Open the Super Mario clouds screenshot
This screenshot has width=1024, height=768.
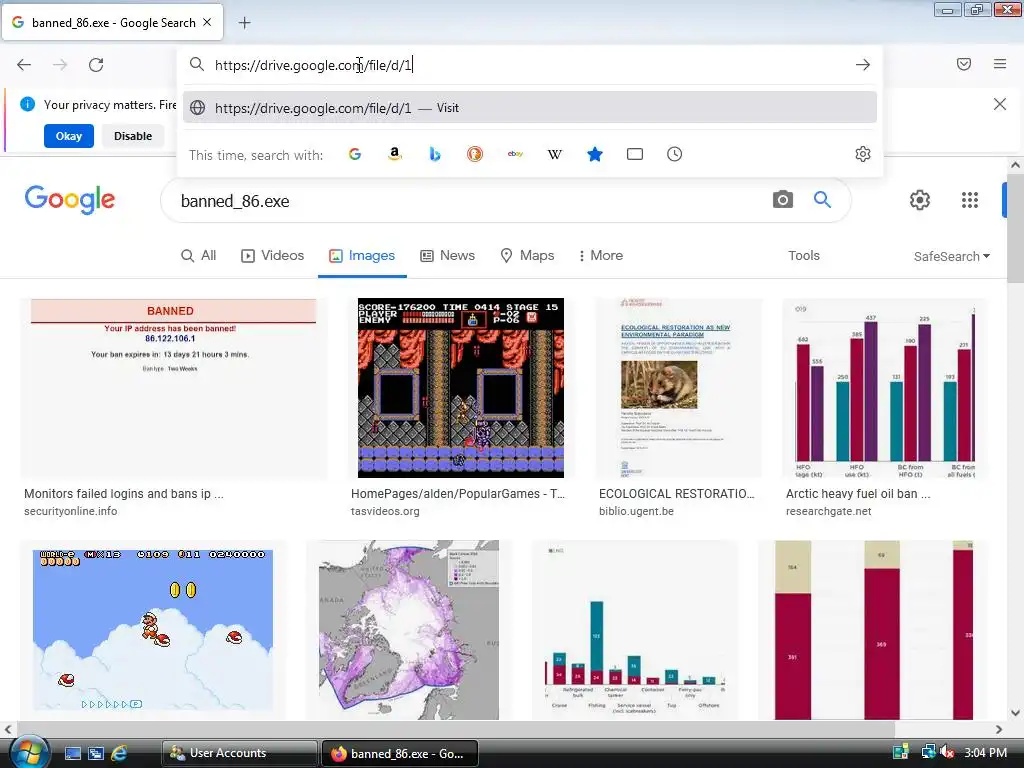coord(153,630)
